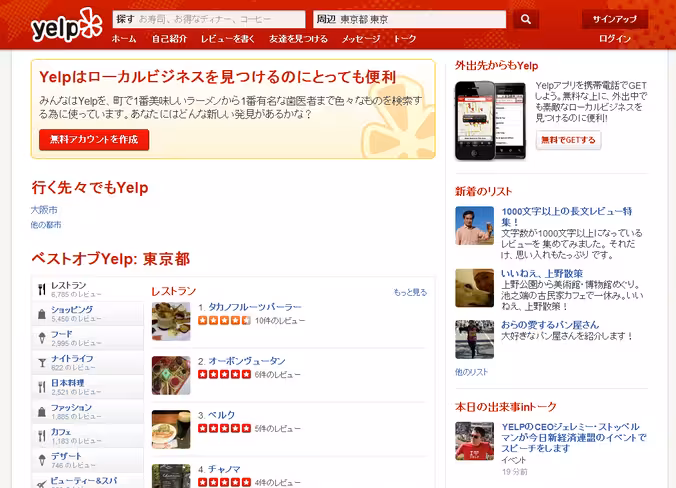Click the runner thumbnail for おらの愛するパン屋さん

tap(475, 339)
